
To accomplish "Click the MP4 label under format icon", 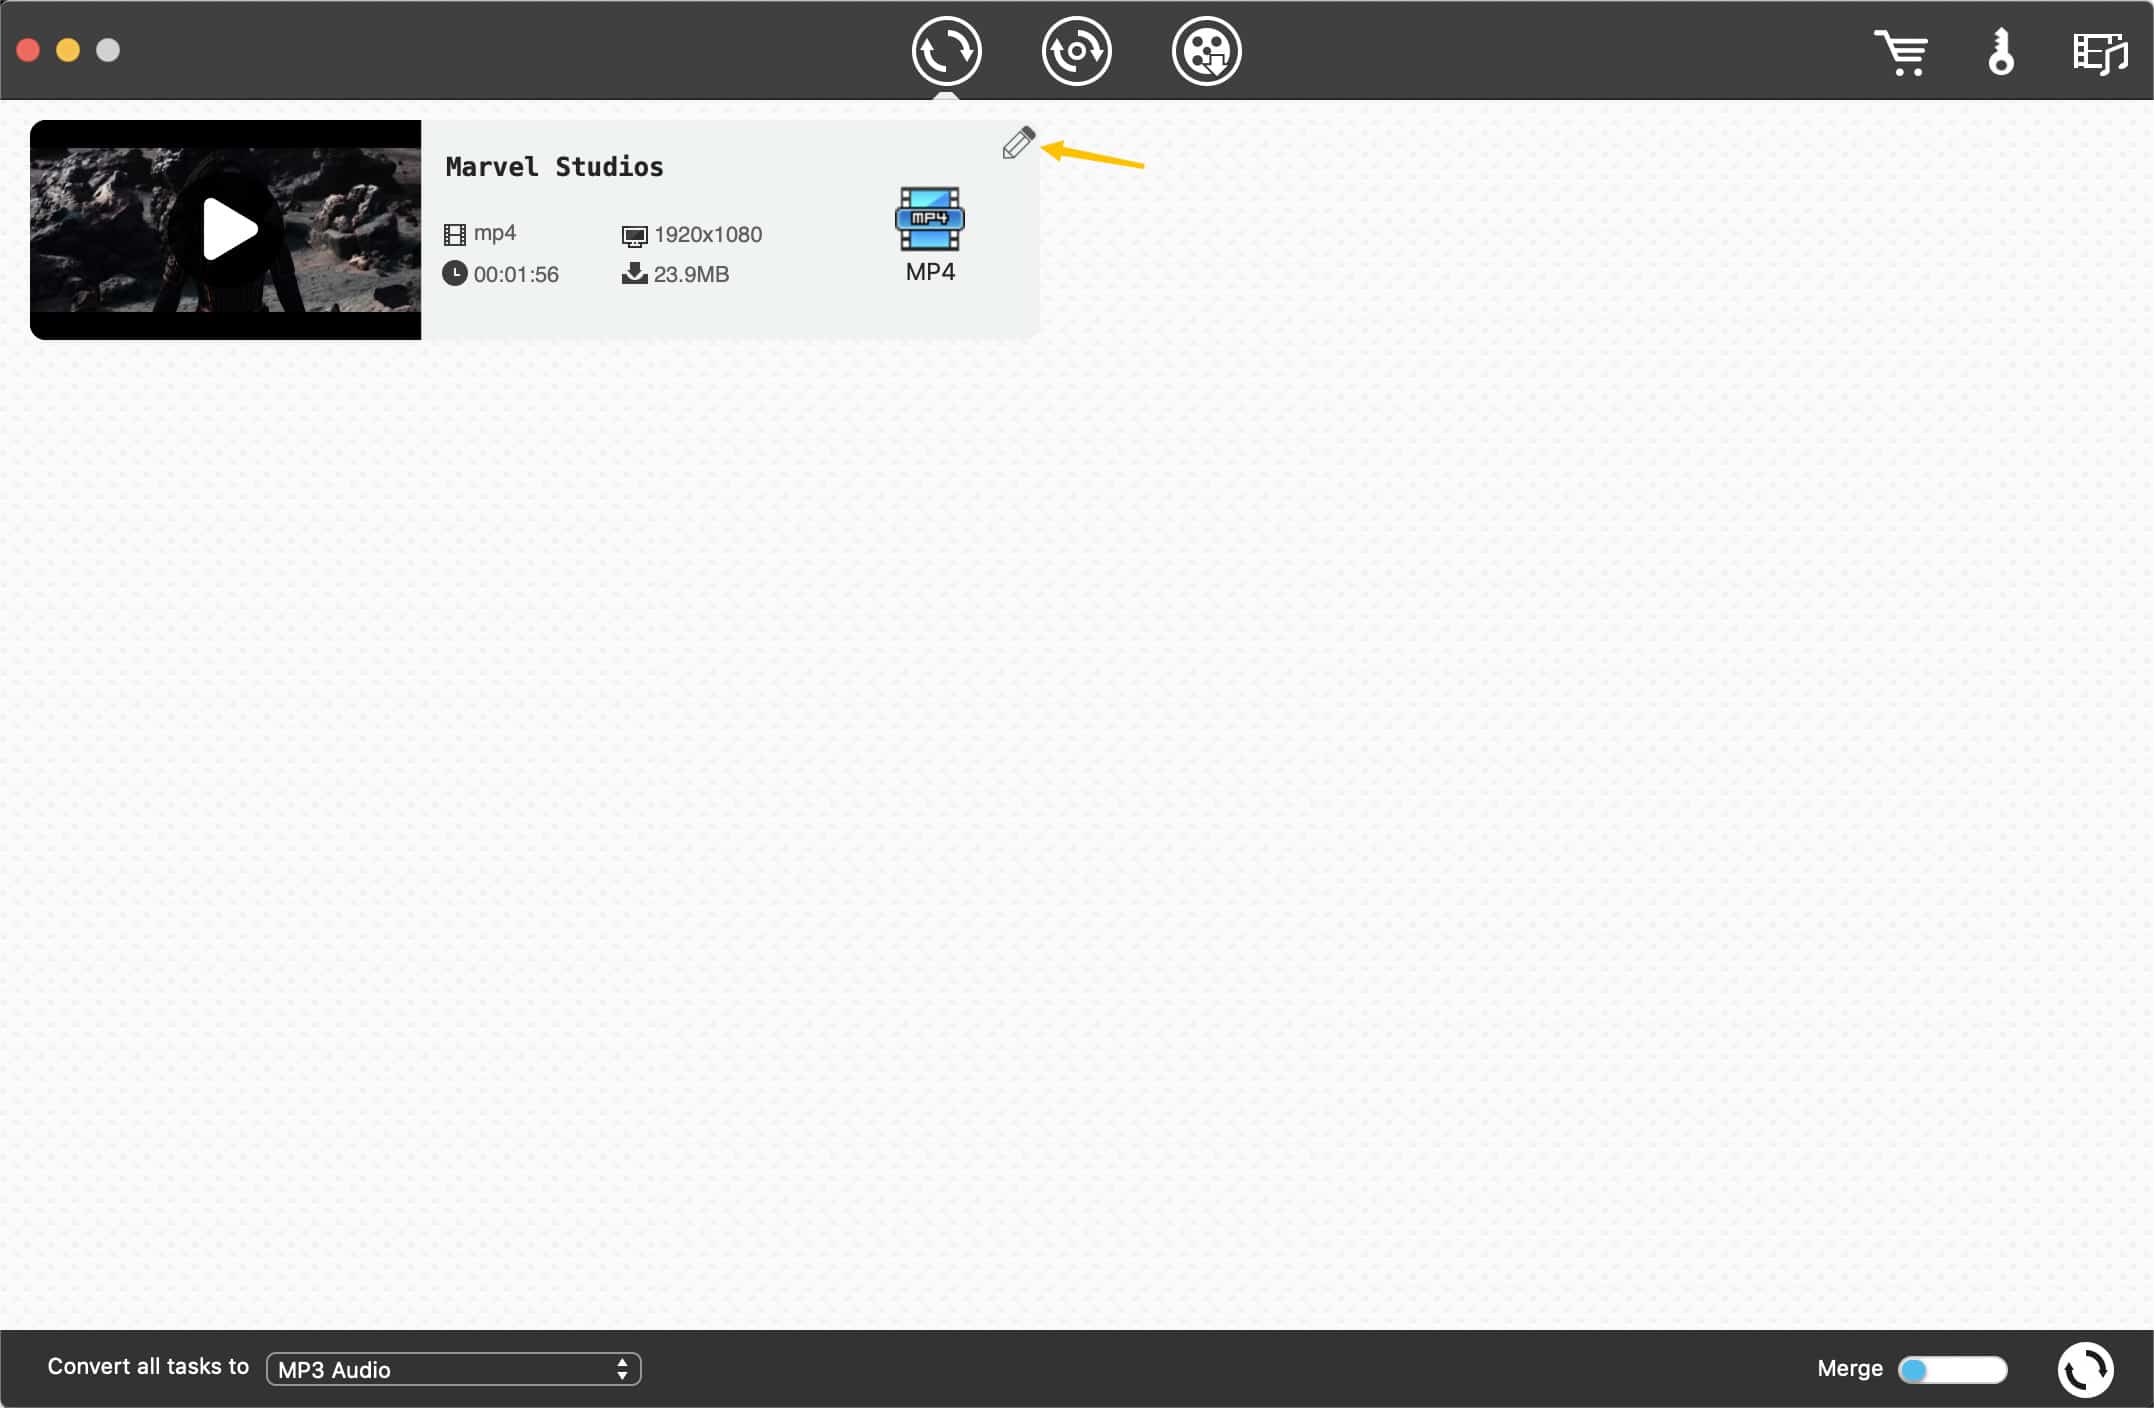I will tap(929, 272).
